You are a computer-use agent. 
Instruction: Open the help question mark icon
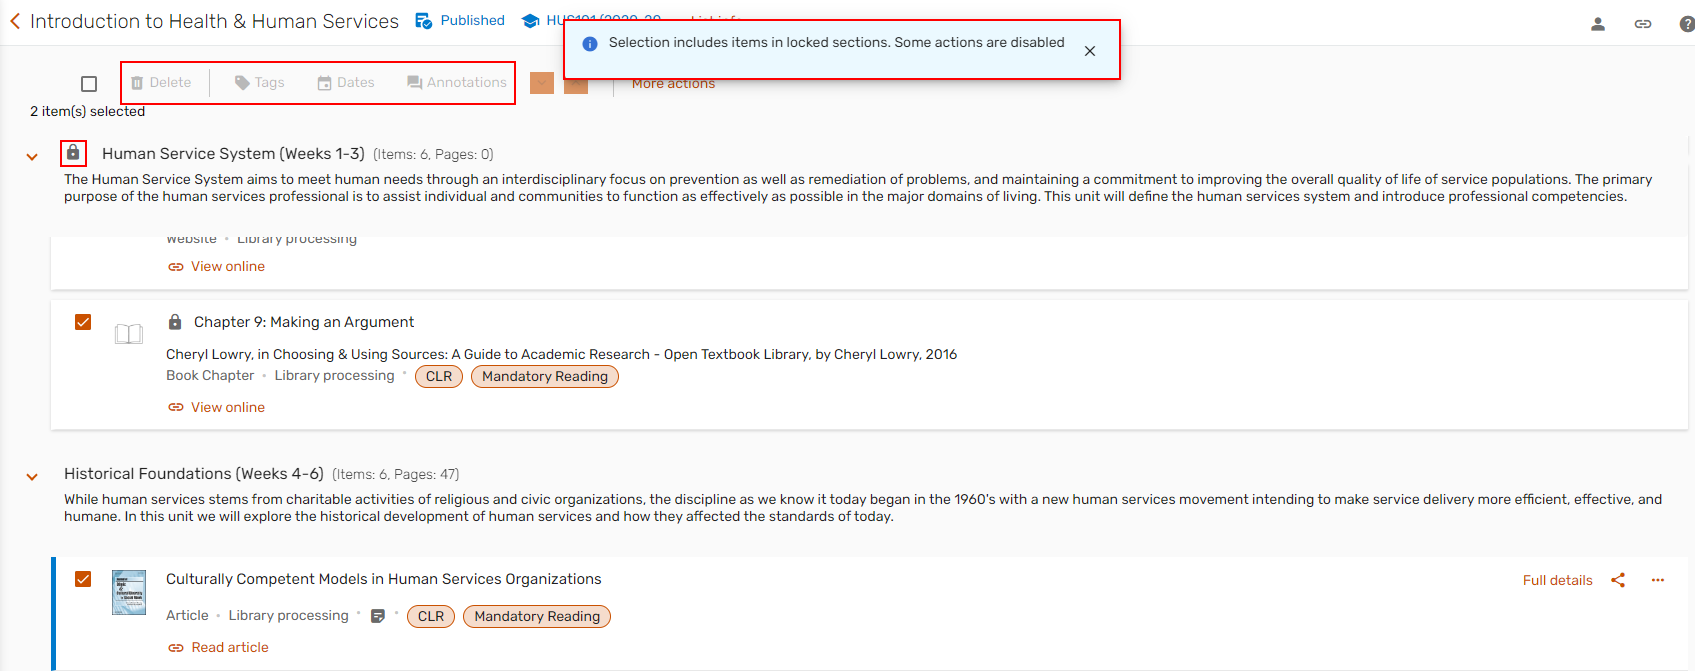click(1686, 24)
